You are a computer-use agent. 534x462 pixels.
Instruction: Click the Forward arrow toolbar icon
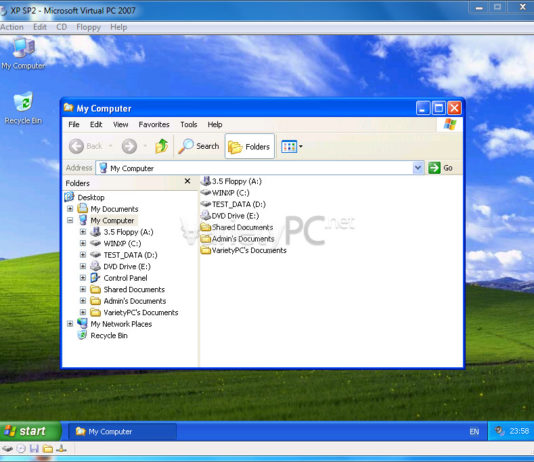tap(129, 146)
